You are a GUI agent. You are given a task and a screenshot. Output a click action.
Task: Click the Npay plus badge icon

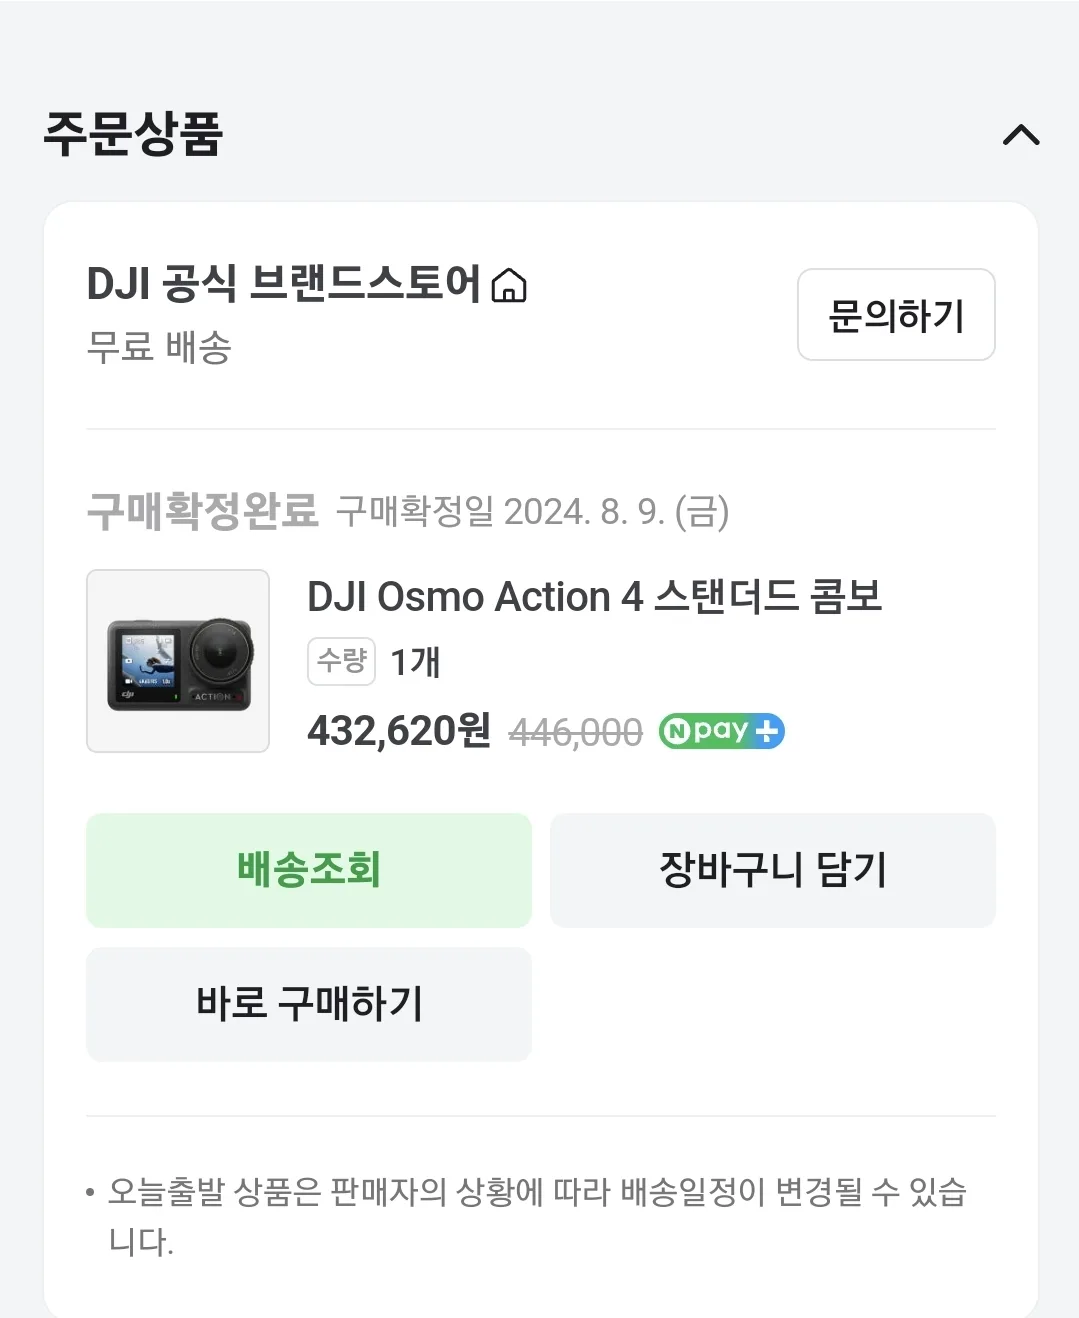tap(721, 731)
